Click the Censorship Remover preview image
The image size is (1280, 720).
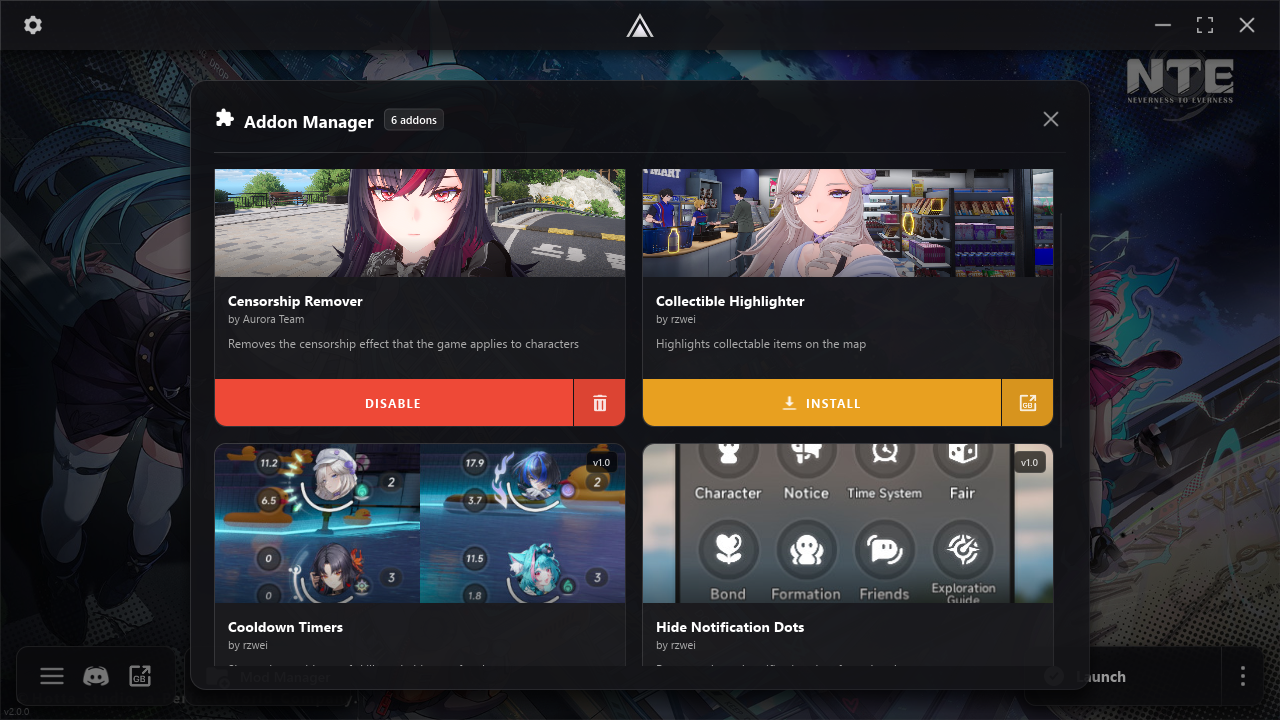tap(420, 223)
